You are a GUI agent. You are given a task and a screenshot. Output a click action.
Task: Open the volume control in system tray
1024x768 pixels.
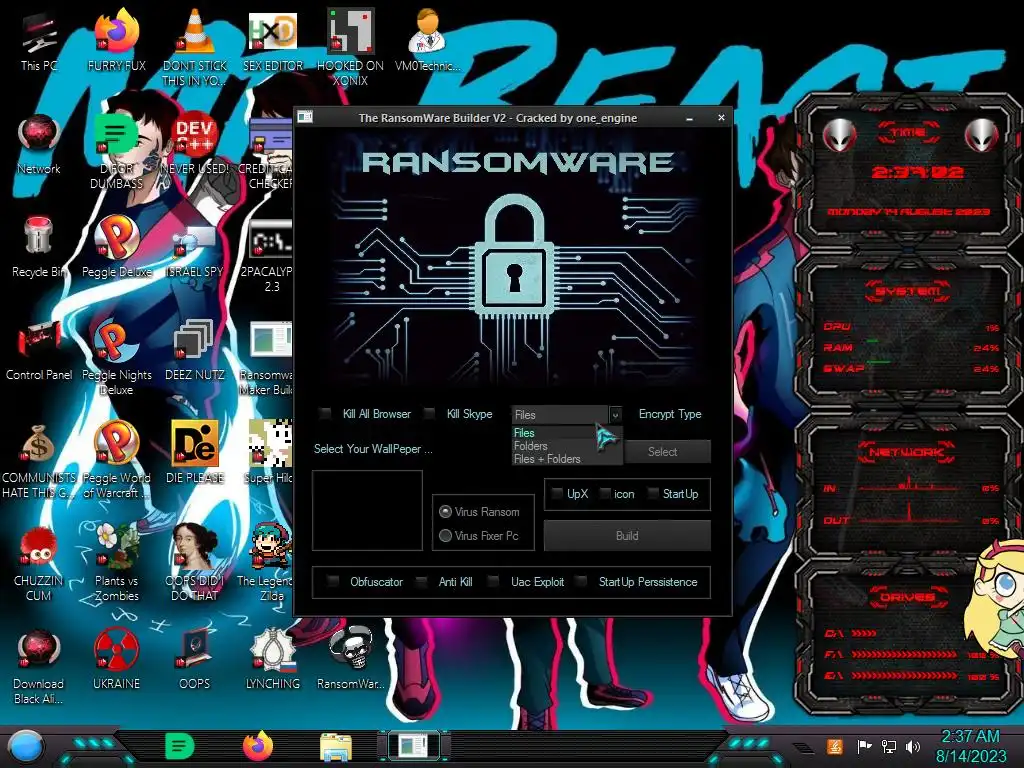(913, 746)
